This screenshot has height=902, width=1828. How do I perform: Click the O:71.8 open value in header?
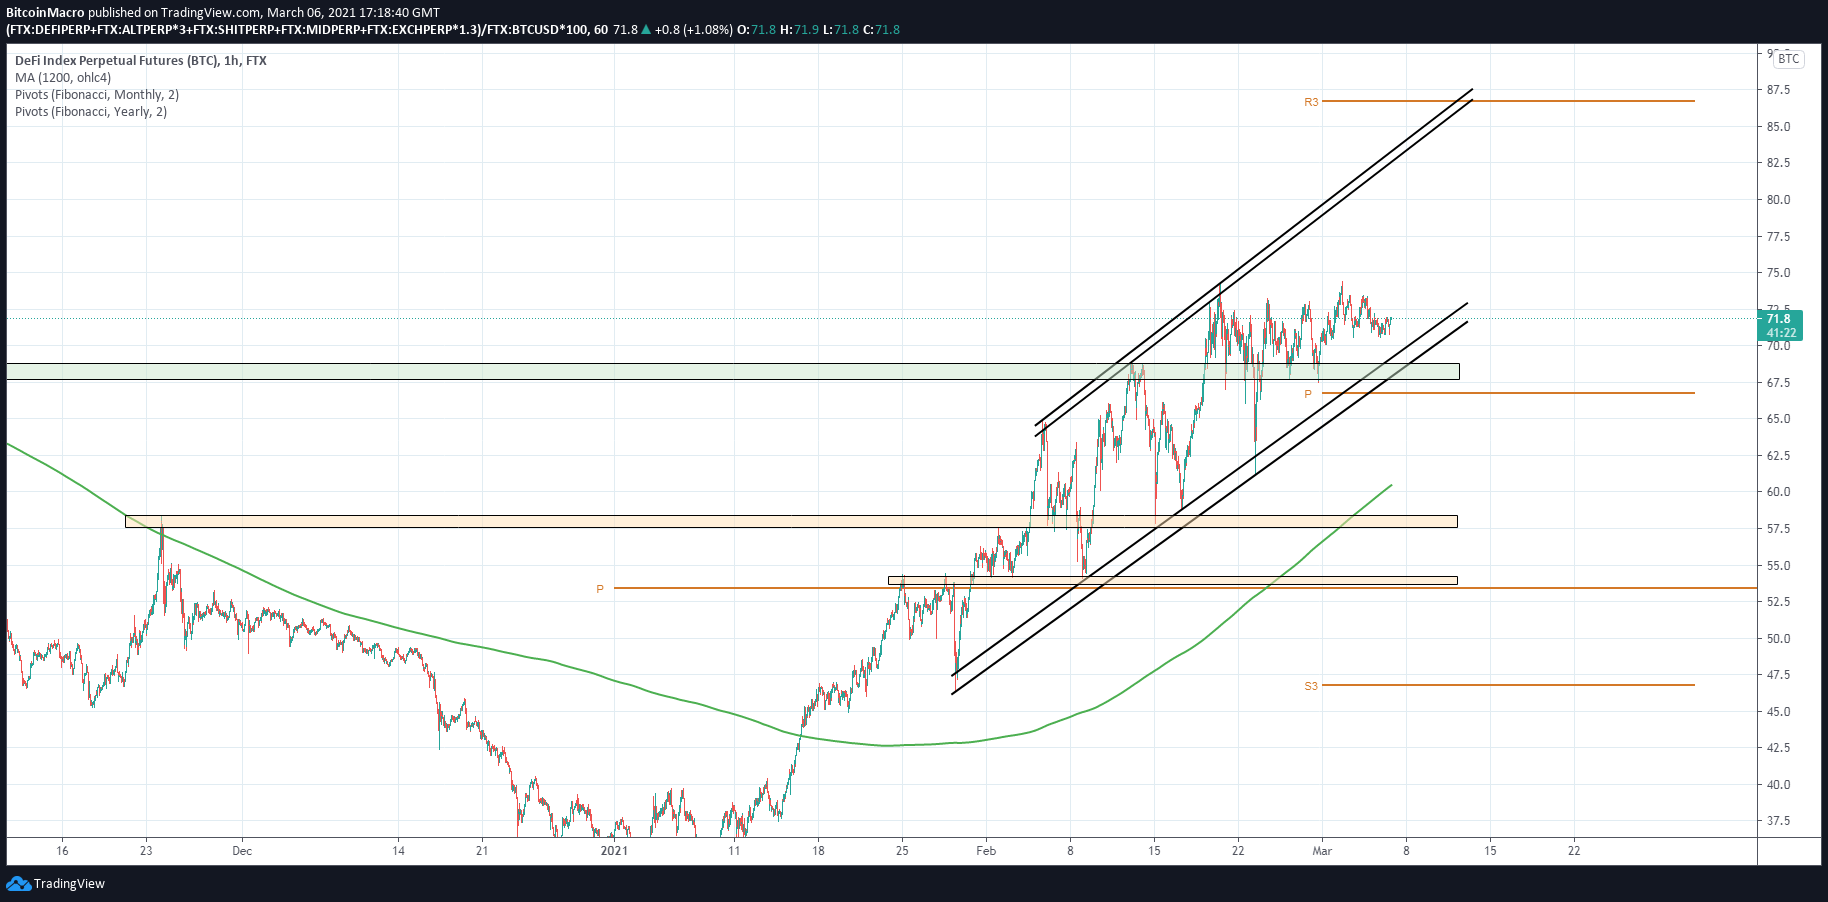[x=757, y=30]
